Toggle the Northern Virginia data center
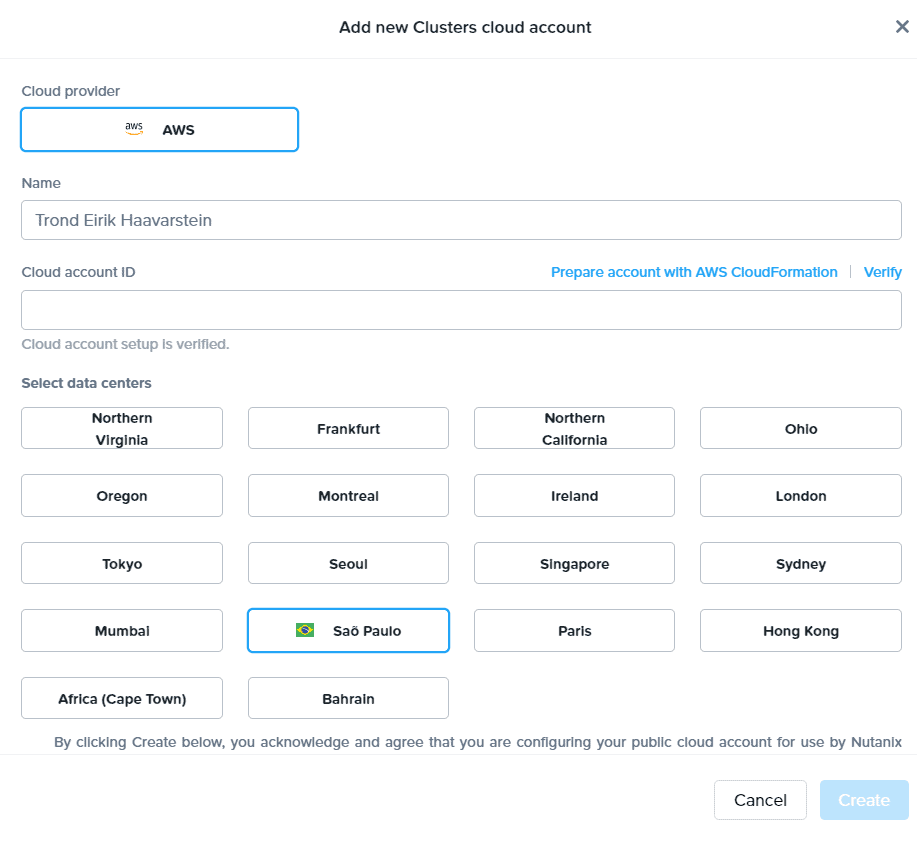The height and width of the screenshot is (845, 917). [x=122, y=428]
